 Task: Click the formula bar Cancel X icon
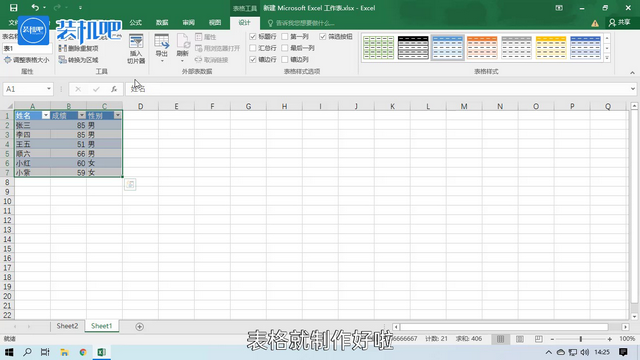[x=78, y=89]
